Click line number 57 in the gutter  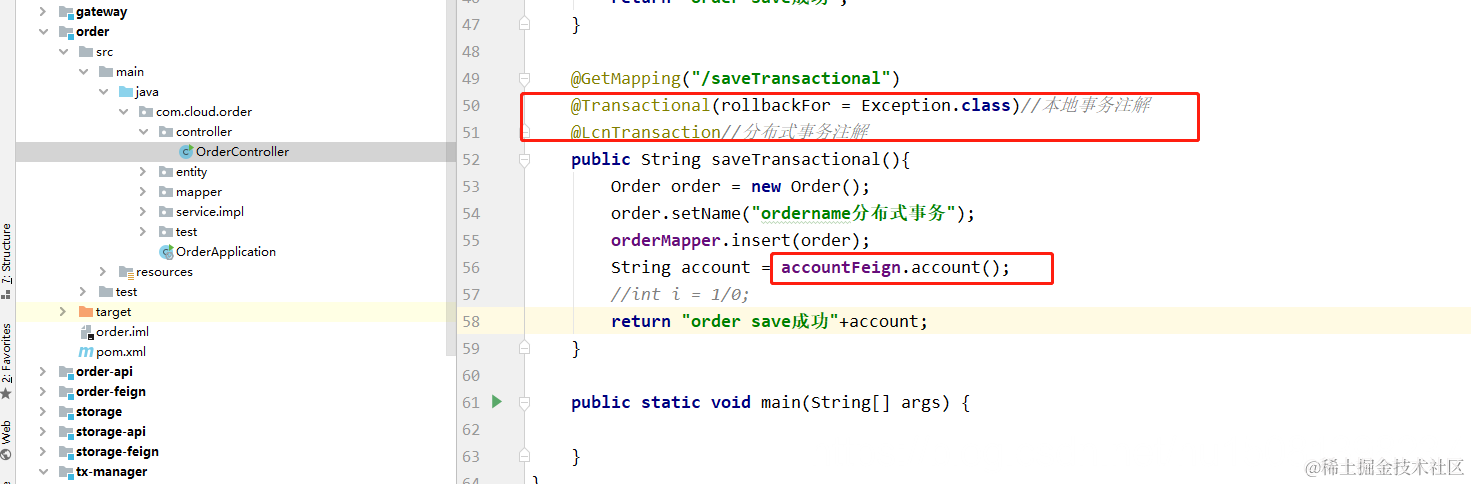tap(470, 295)
